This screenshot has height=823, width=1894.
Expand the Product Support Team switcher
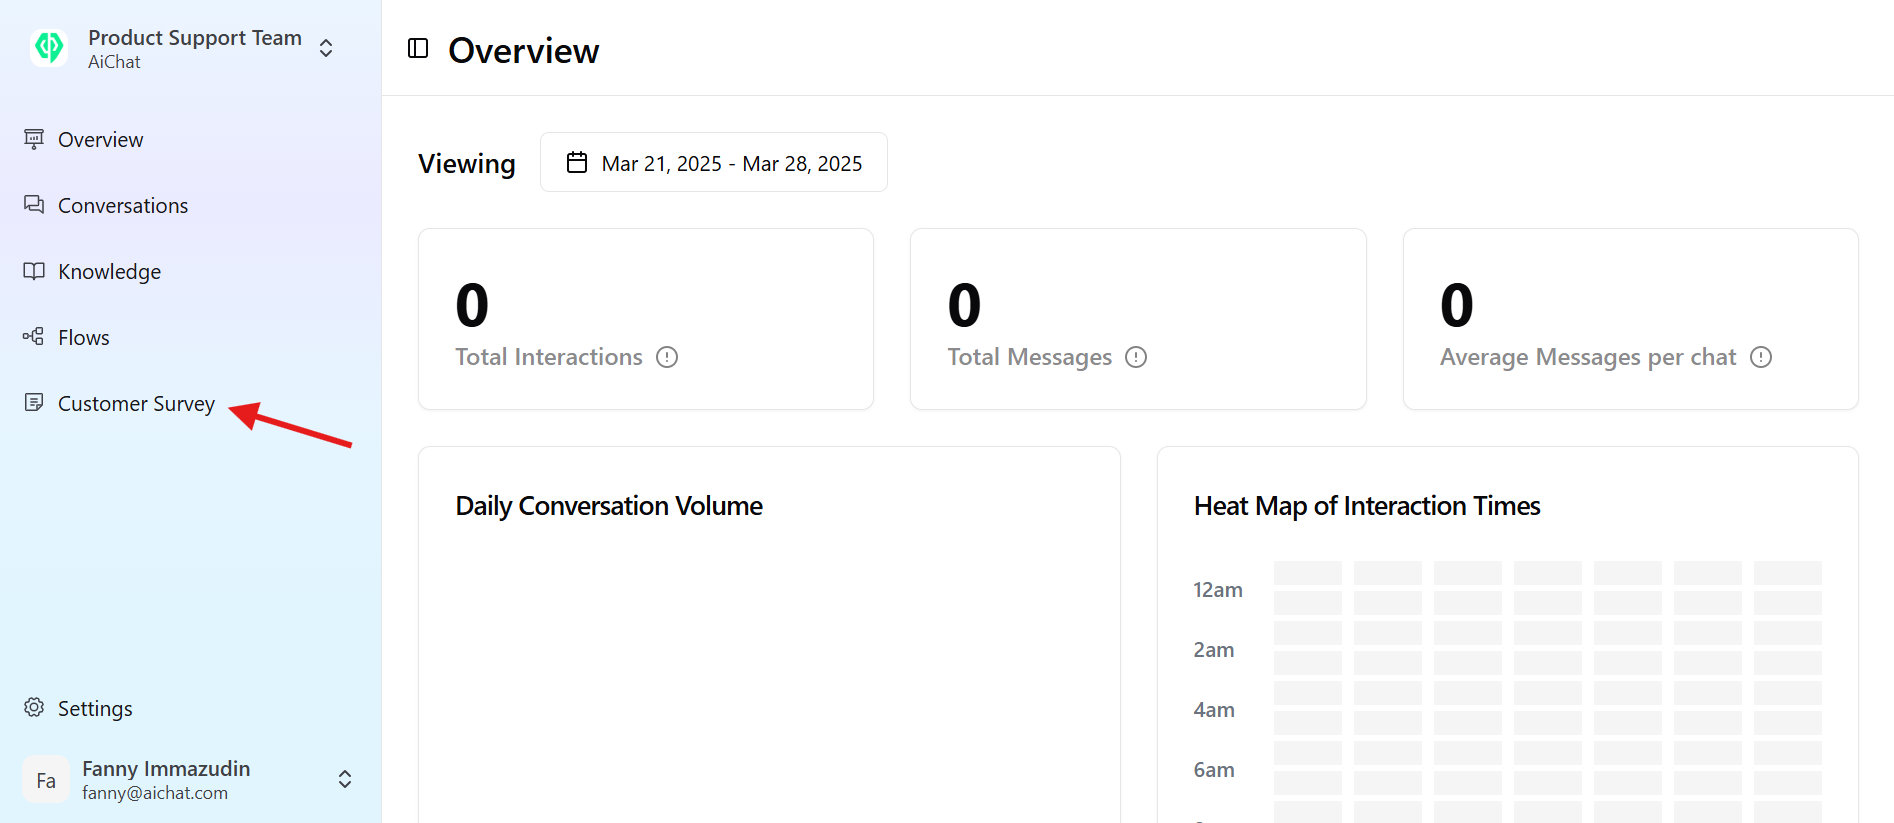click(326, 48)
